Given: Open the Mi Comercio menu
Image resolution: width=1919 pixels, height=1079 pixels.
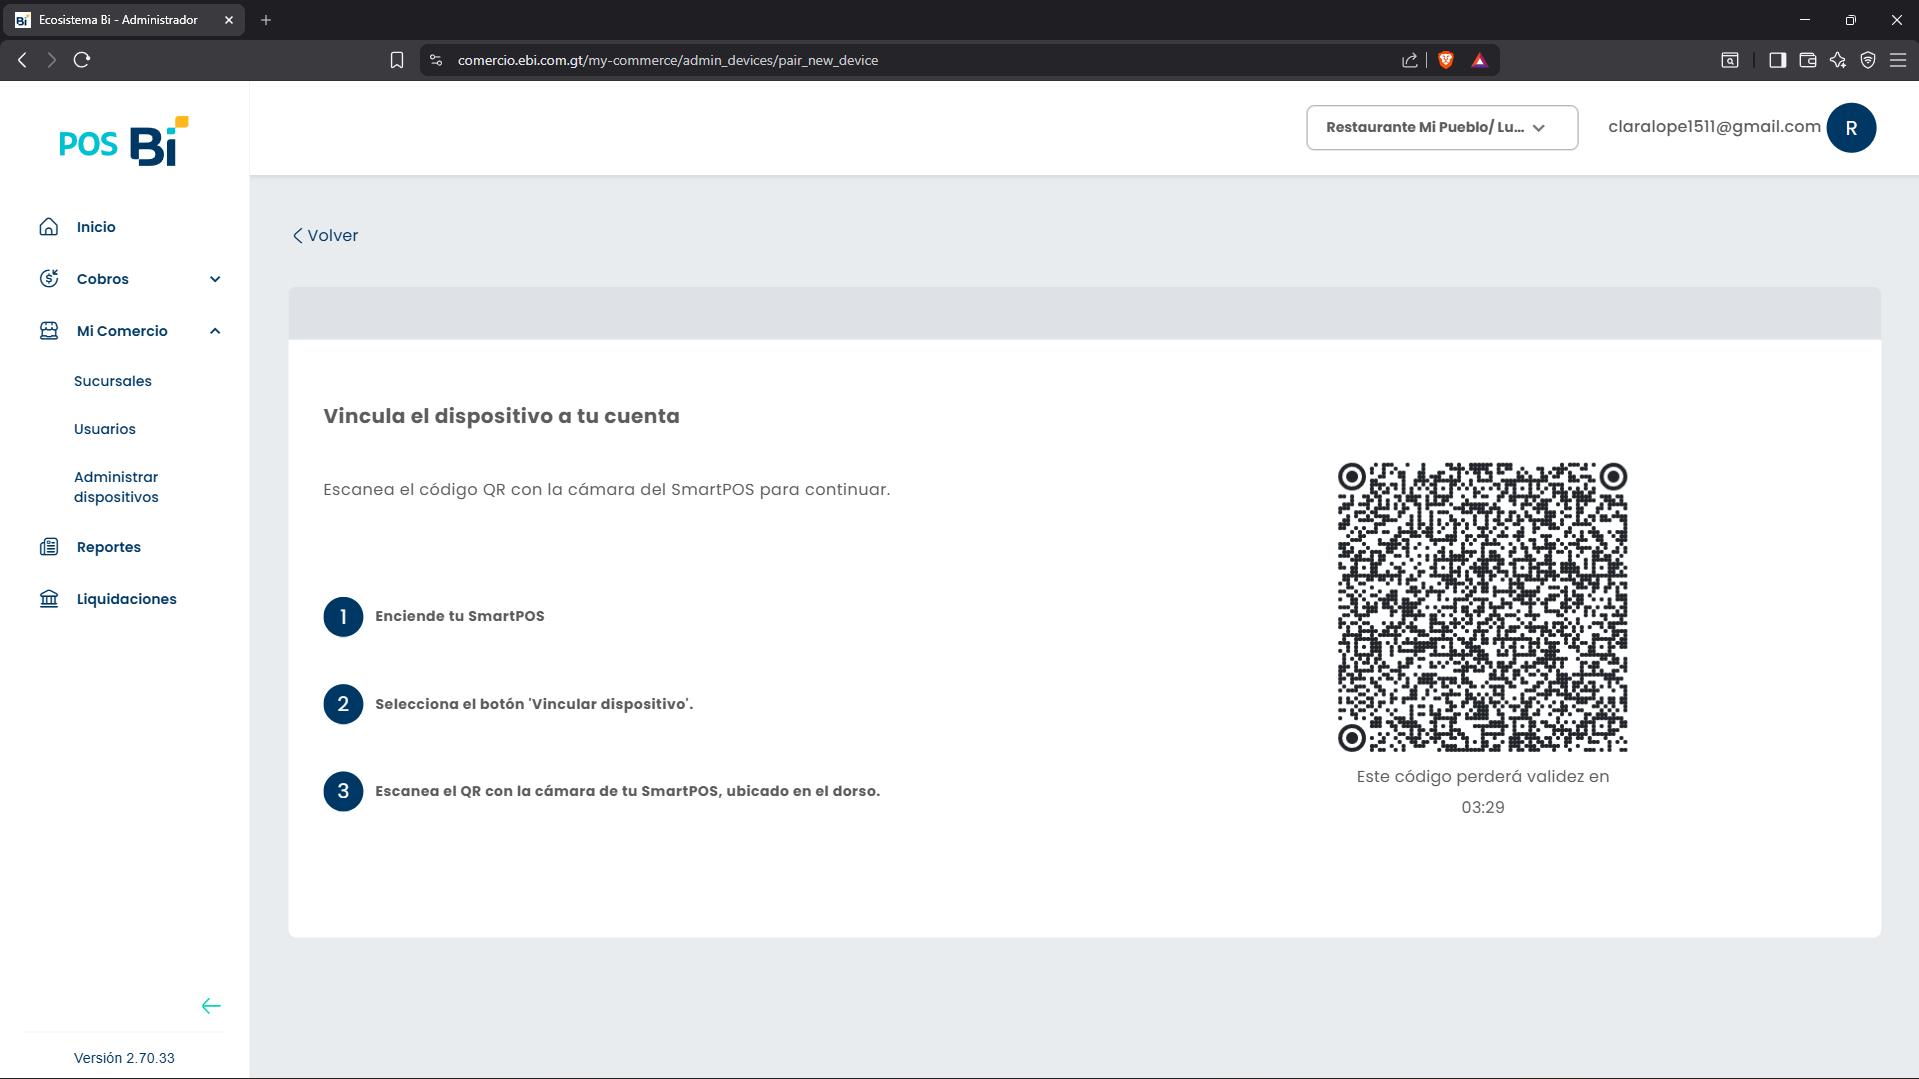Looking at the screenshot, I should pos(122,331).
